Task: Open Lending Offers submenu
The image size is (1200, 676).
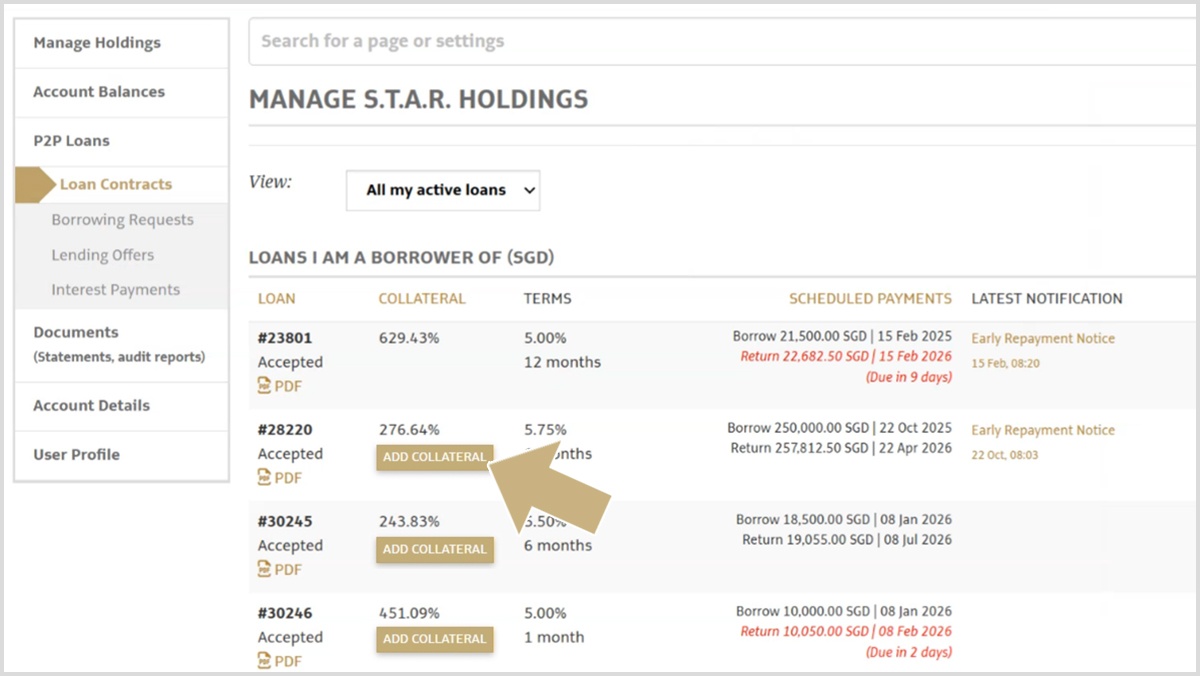Action: coord(103,255)
